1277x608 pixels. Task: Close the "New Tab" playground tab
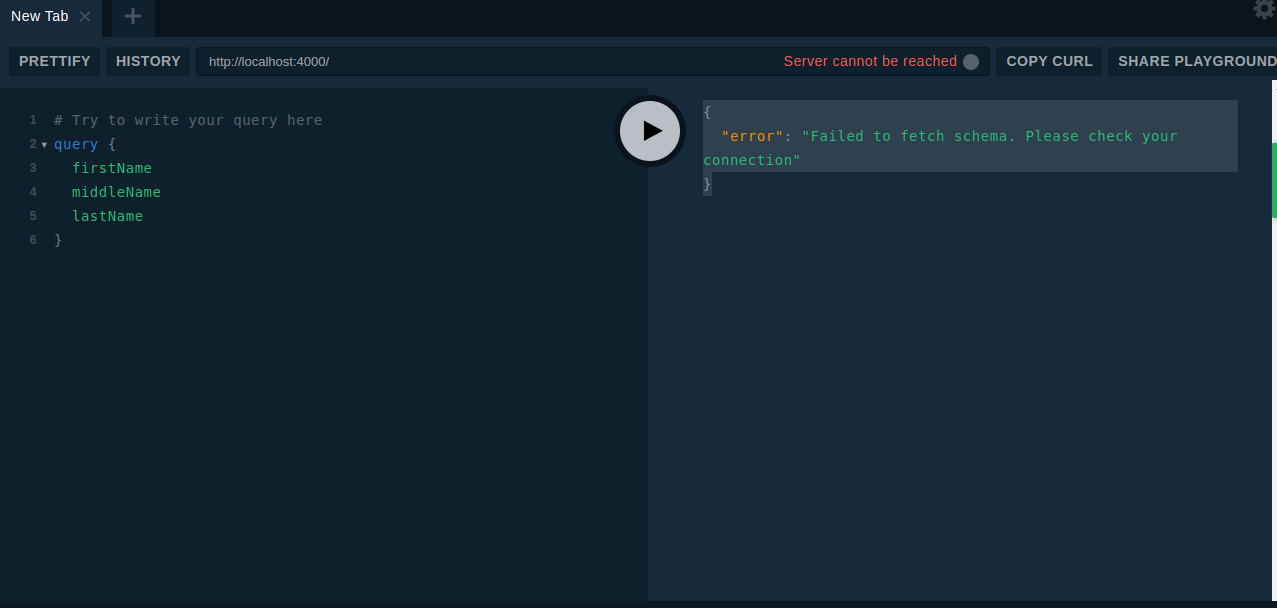84,16
